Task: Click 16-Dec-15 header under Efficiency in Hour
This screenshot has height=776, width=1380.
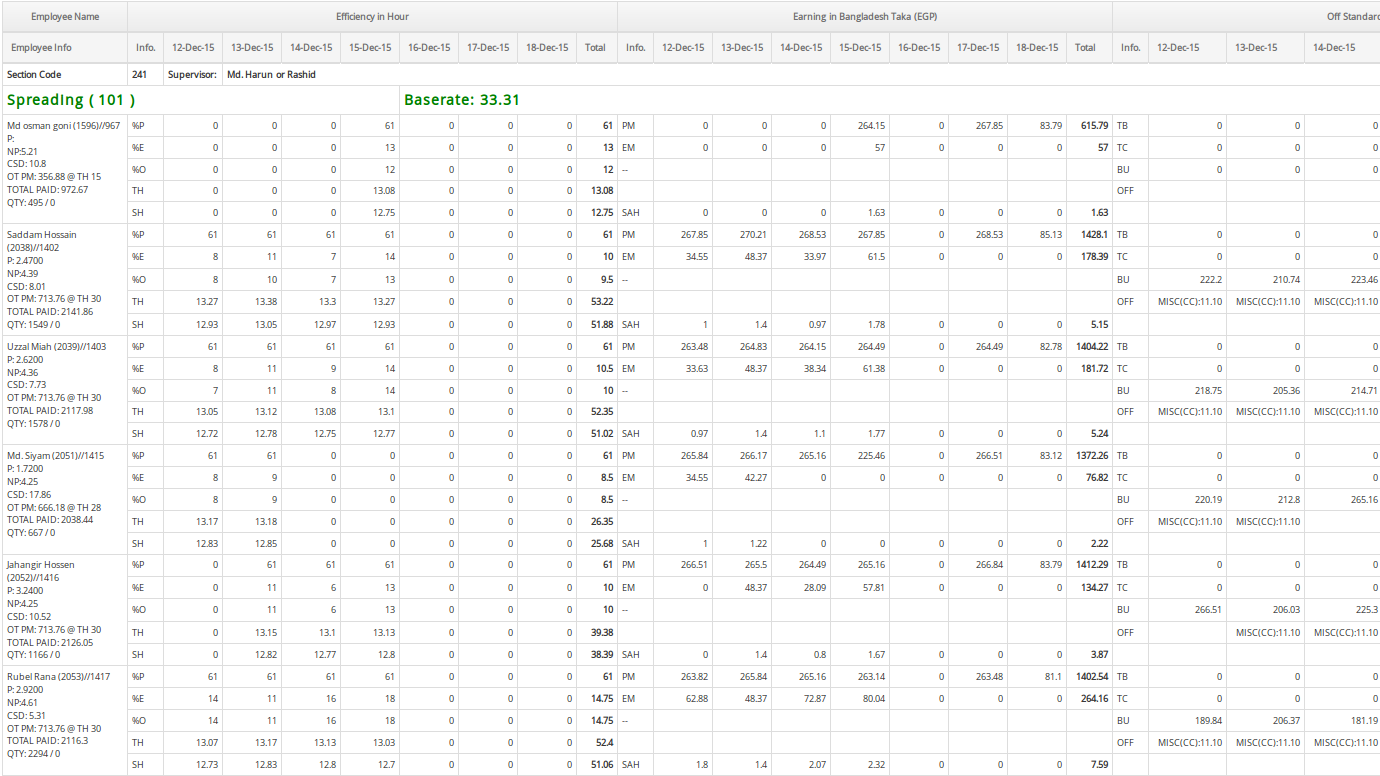Action: click(429, 47)
